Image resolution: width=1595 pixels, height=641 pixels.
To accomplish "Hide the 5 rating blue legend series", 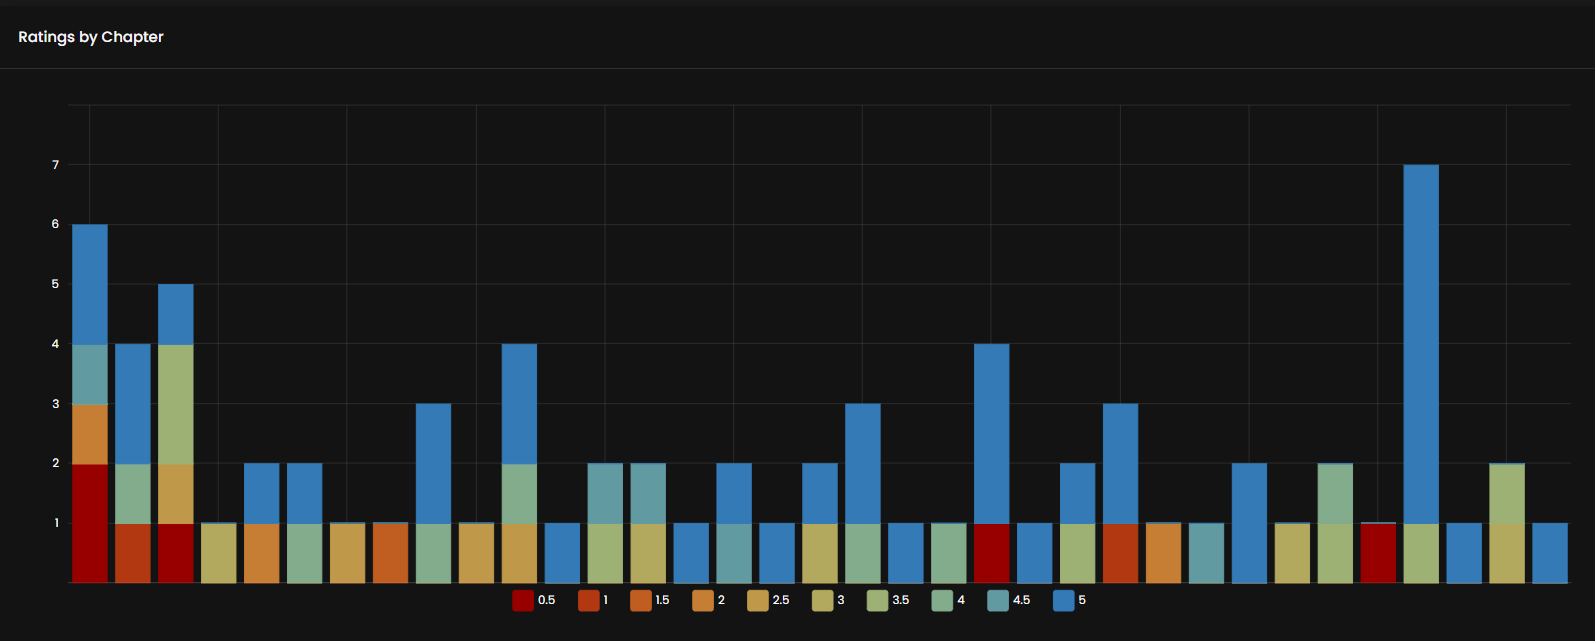I will point(1063,600).
